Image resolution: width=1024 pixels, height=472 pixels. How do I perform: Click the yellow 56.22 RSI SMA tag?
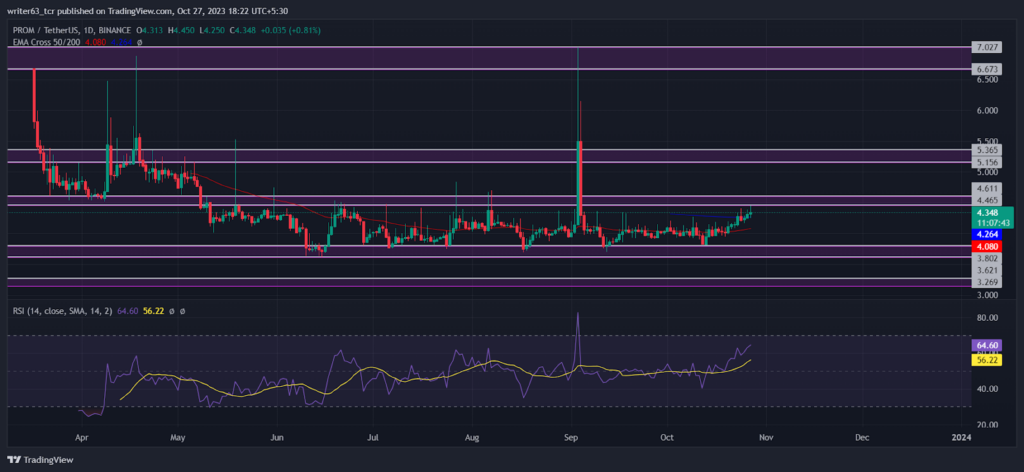click(987, 359)
